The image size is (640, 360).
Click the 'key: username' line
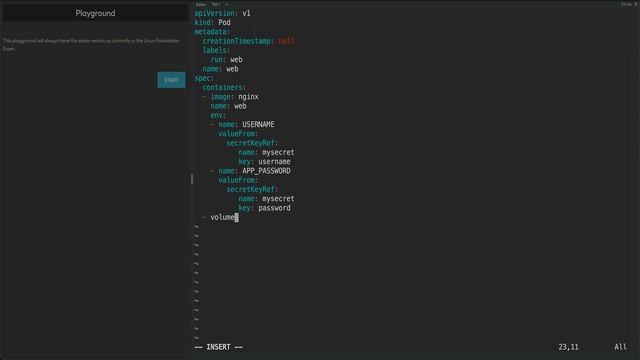click(x=264, y=162)
